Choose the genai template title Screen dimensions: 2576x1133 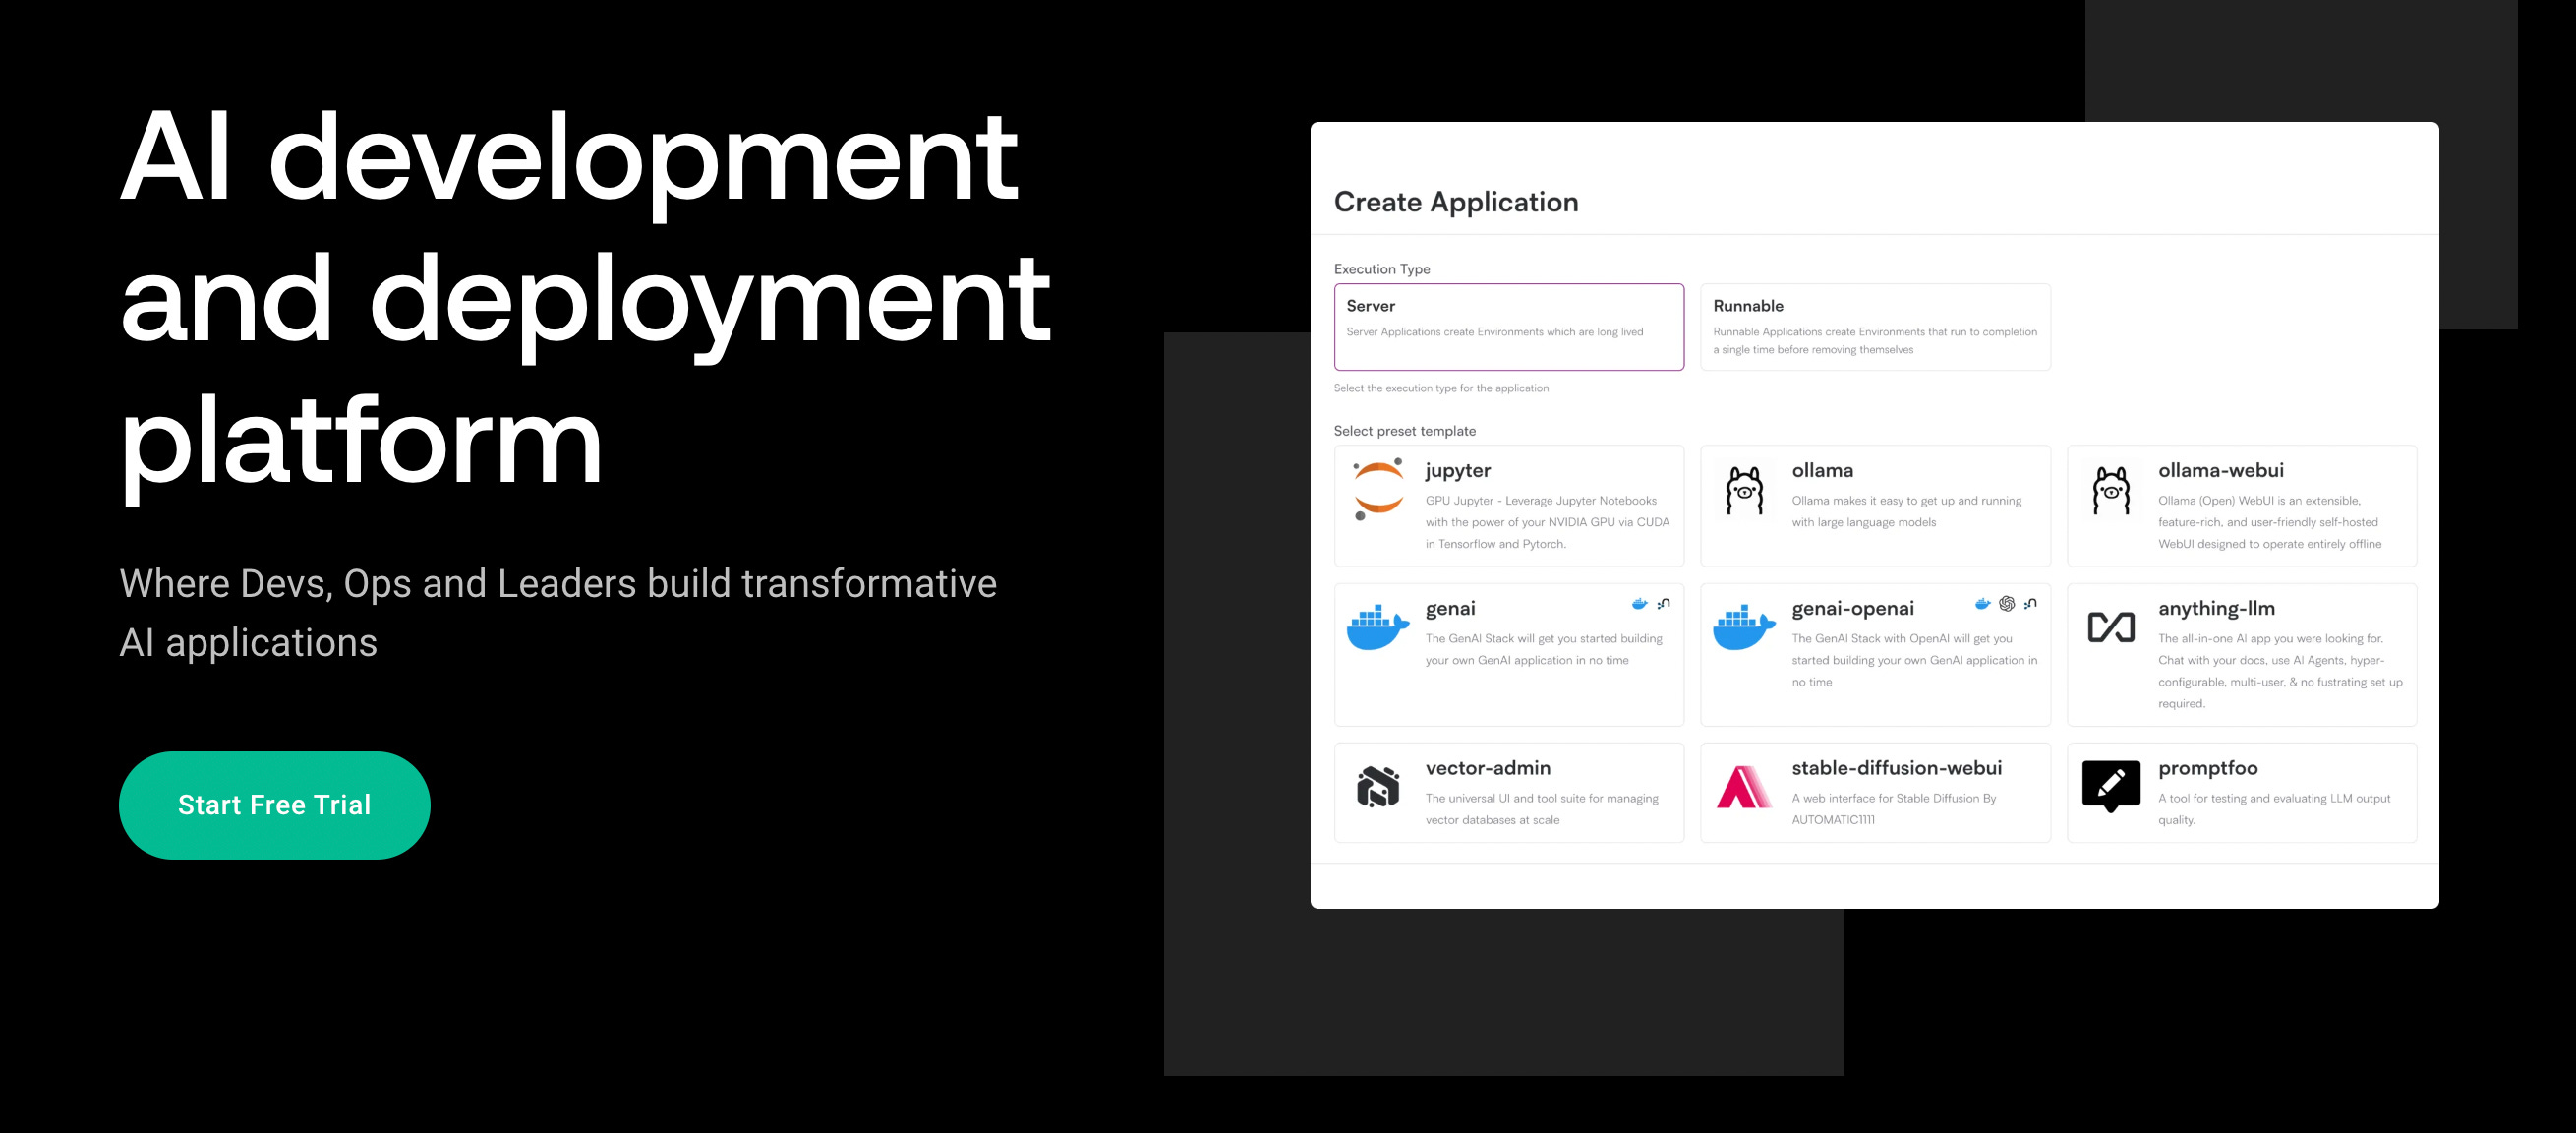[1450, 609]
